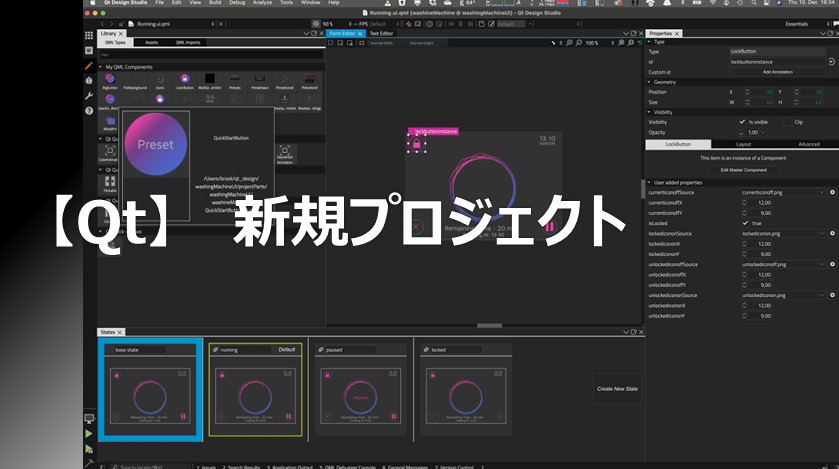Screen dimensions: 839x469
Task: Click Edit Master Component button
Action: point(743,170)
